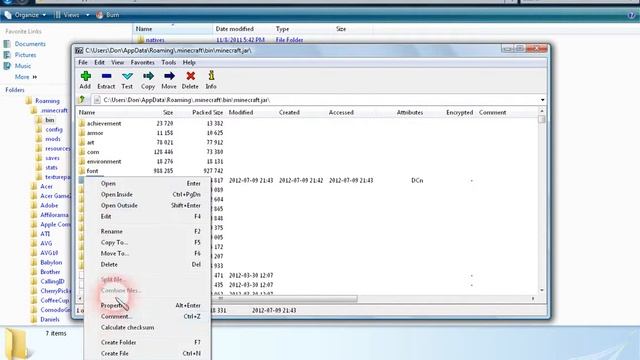Choose Edit in the context menu
Screen dimensions: 640x360
tap(148, 217)
